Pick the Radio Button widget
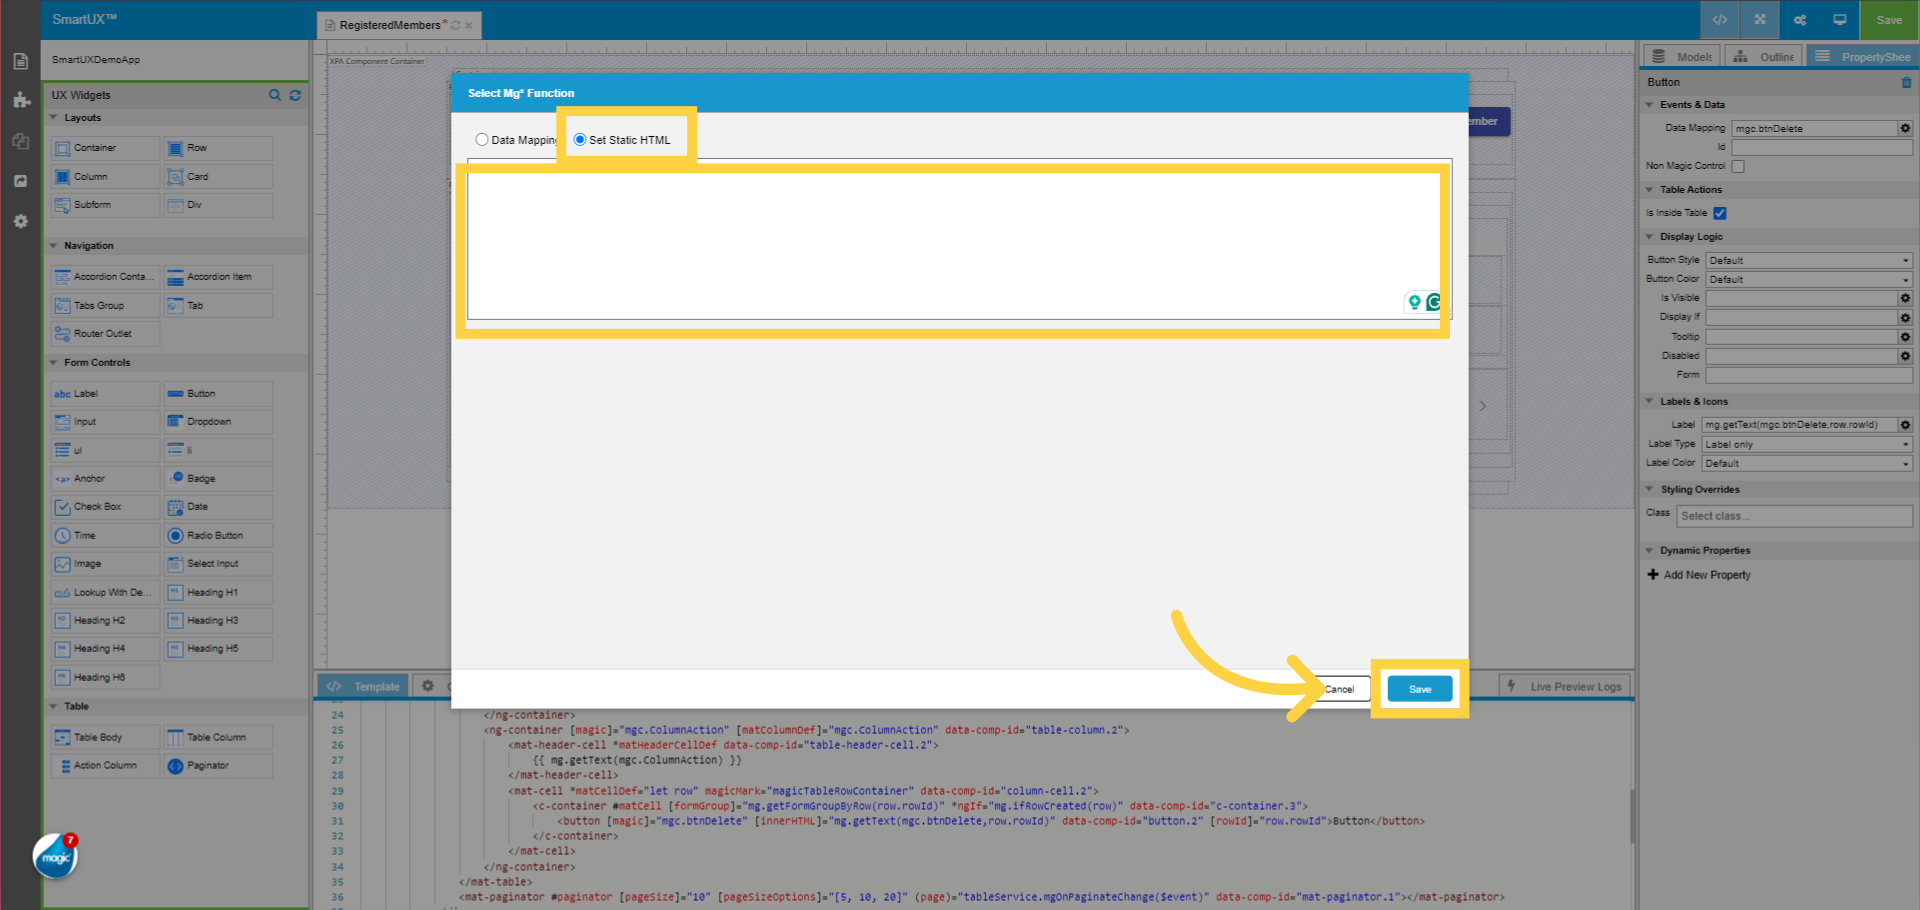The width and height of the screenshot is (1920, 910). click(218, 536)
